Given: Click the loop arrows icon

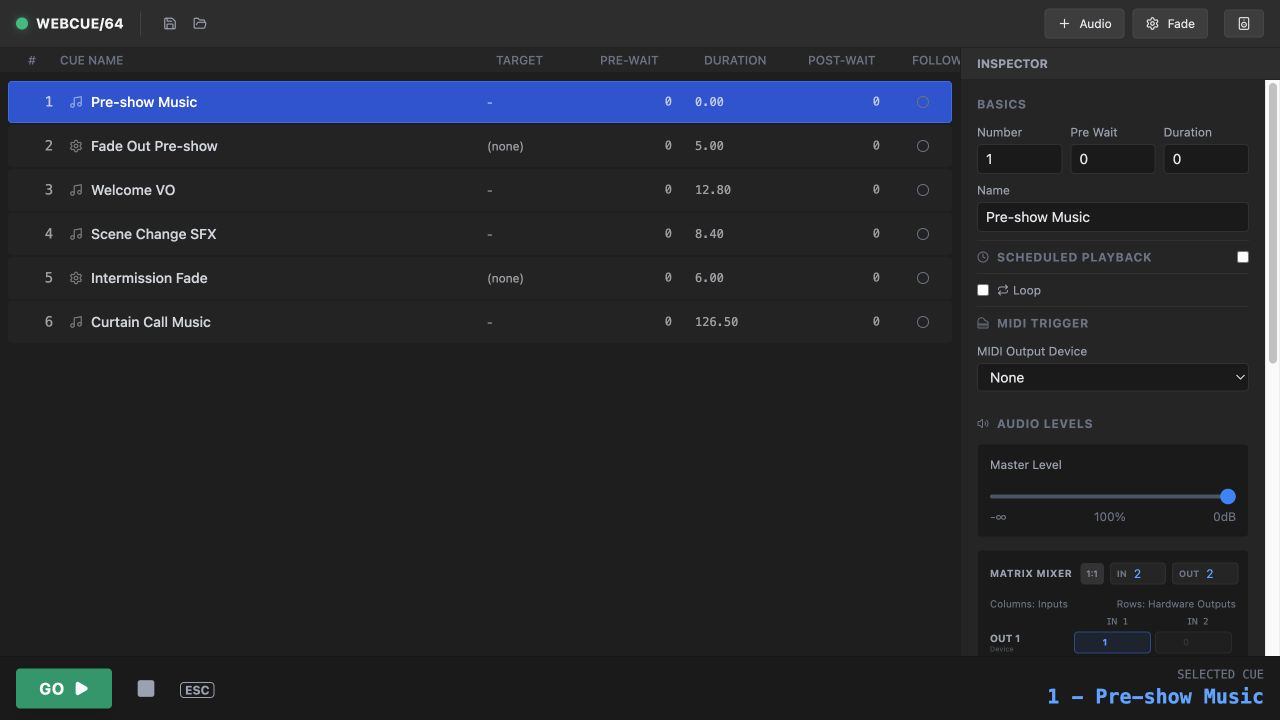Looking at the screenshot, I should pyautogui.click(x=1003, y=290).
